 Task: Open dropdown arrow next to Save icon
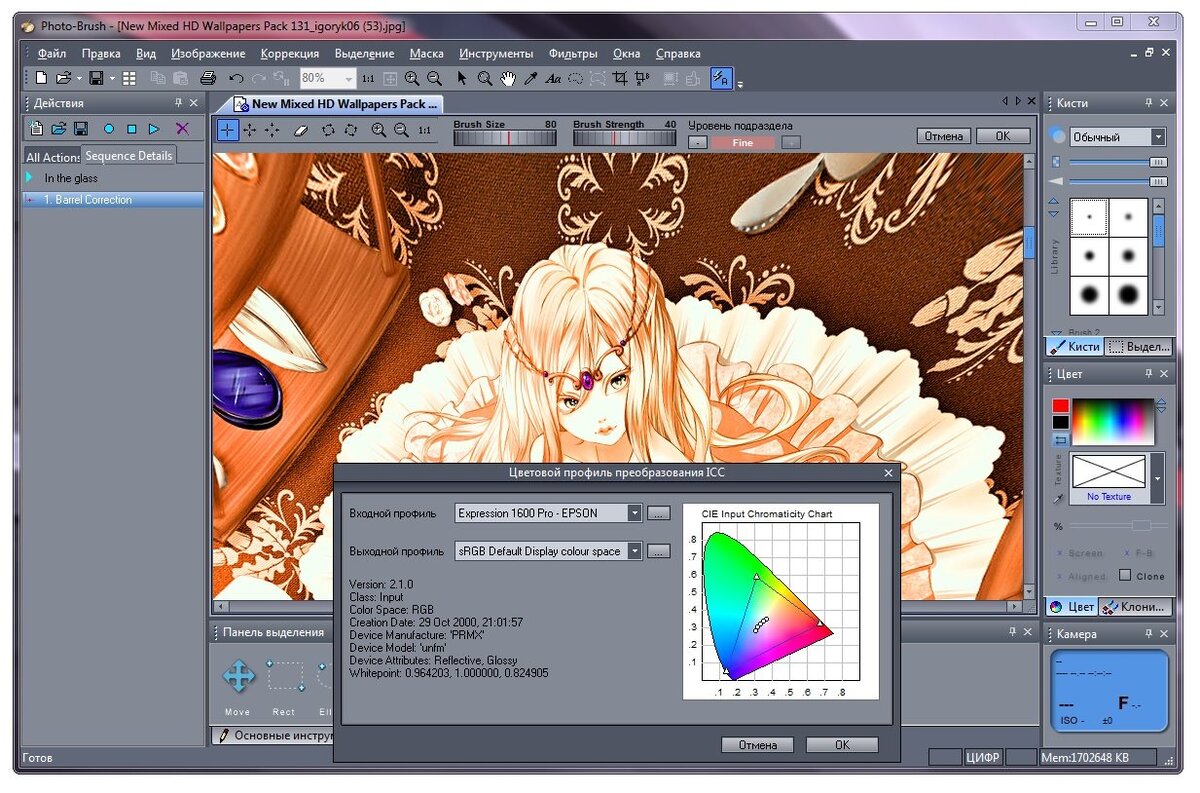click(112, 78)
